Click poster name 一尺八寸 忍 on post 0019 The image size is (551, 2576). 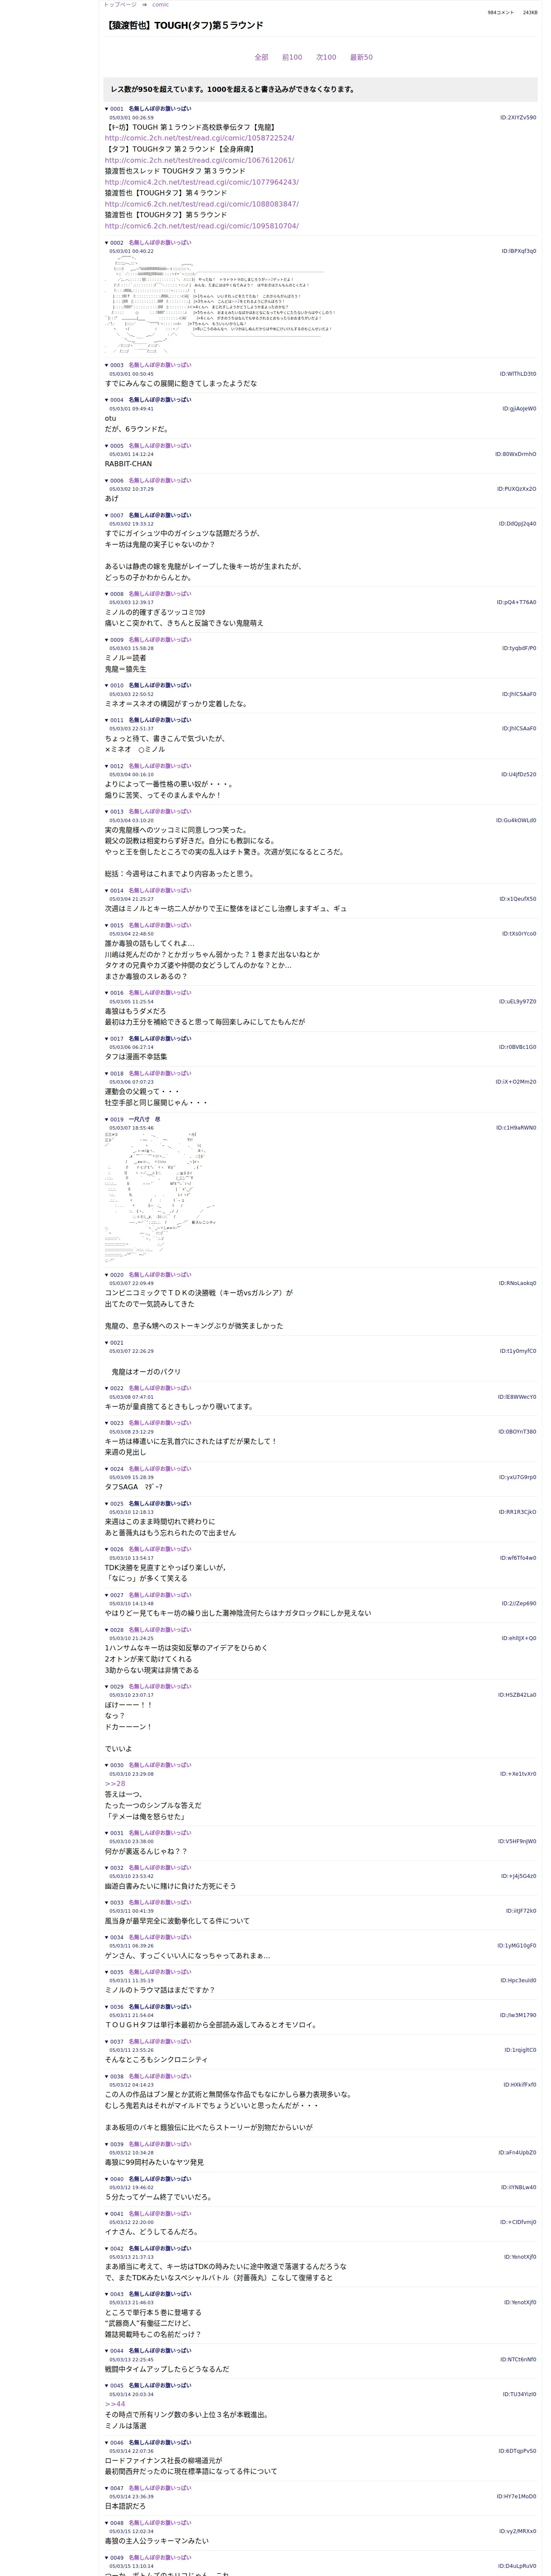click(144, 1120)
